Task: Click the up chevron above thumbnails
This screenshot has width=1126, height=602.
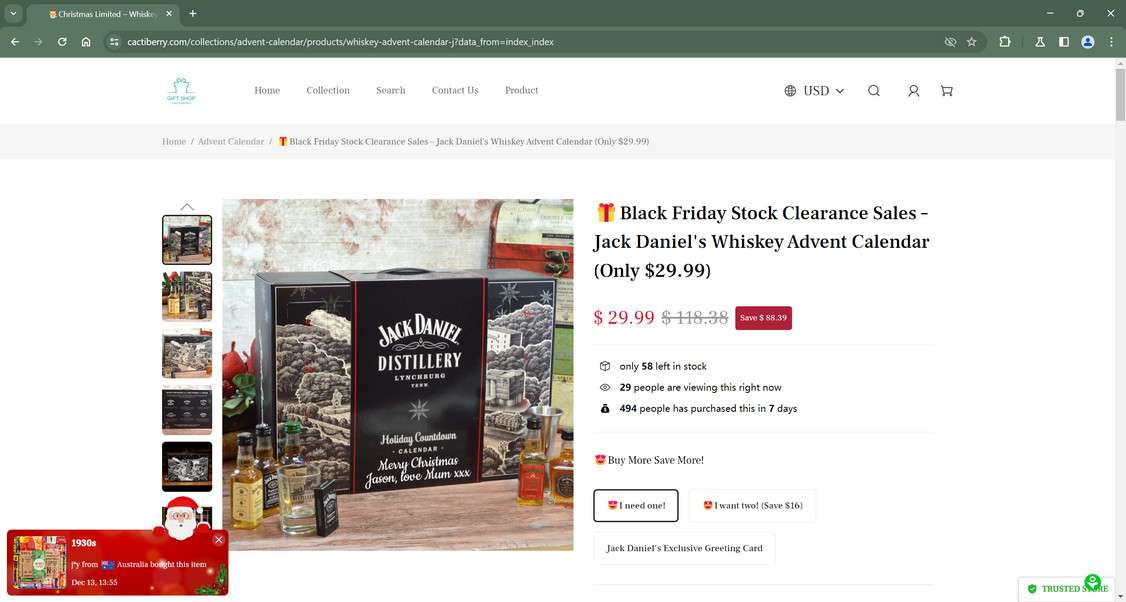Action: tap(187, 206)
